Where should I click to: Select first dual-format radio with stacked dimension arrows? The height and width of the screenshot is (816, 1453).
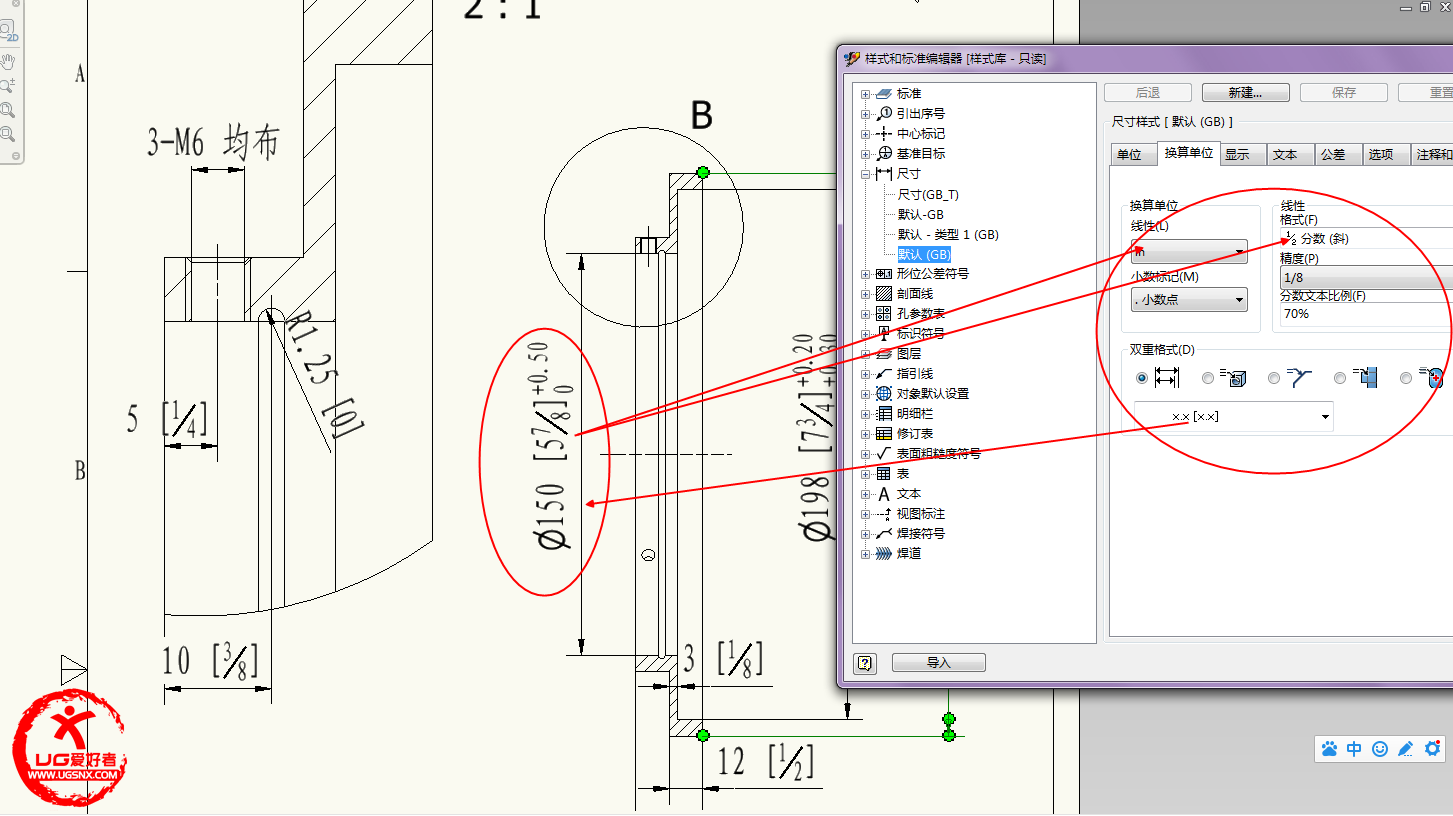pos(1143,378)
